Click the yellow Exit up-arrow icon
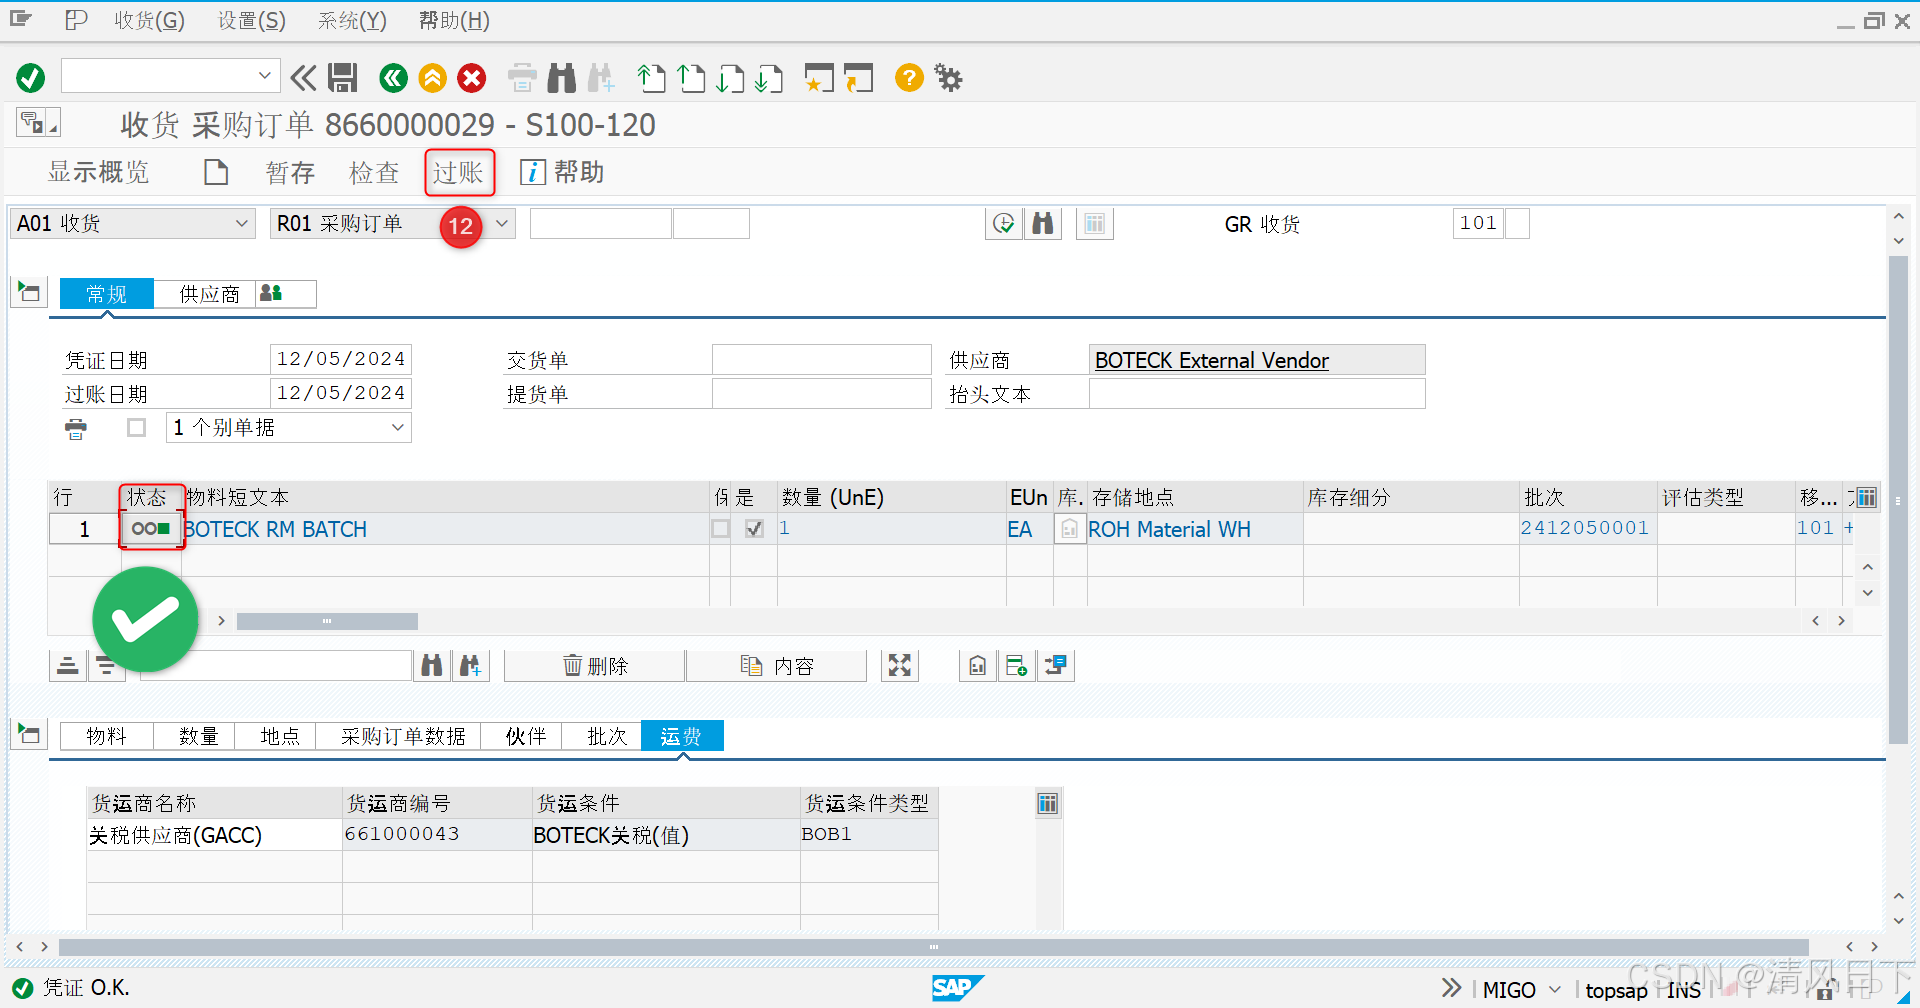The image size is (1920, 1008). 432,78
